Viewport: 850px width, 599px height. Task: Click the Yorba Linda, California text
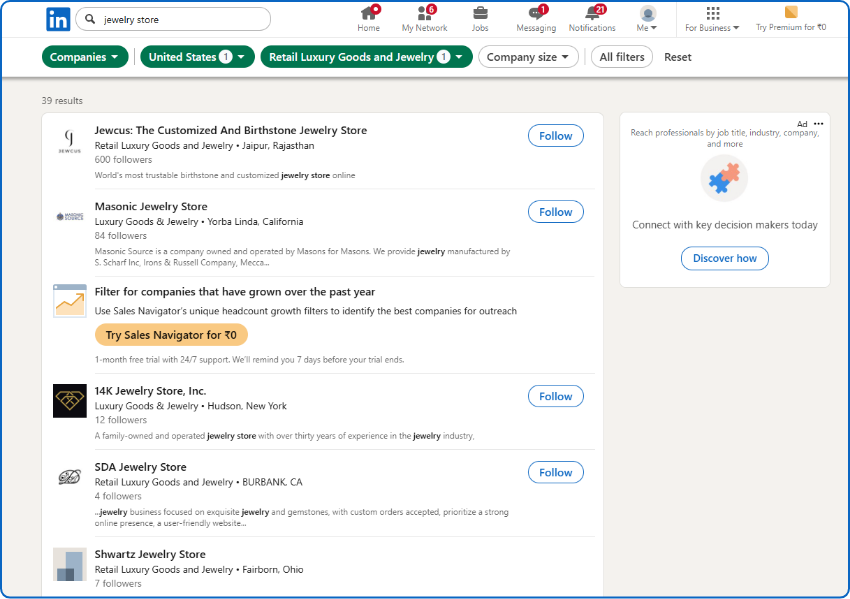point(255,222)
